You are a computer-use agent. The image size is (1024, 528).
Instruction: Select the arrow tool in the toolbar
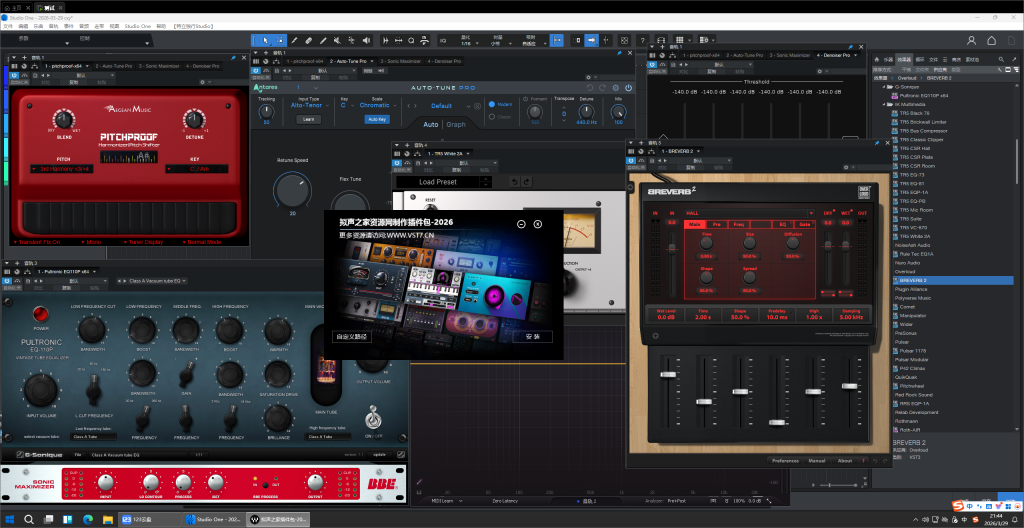click(x=265, y=40)
